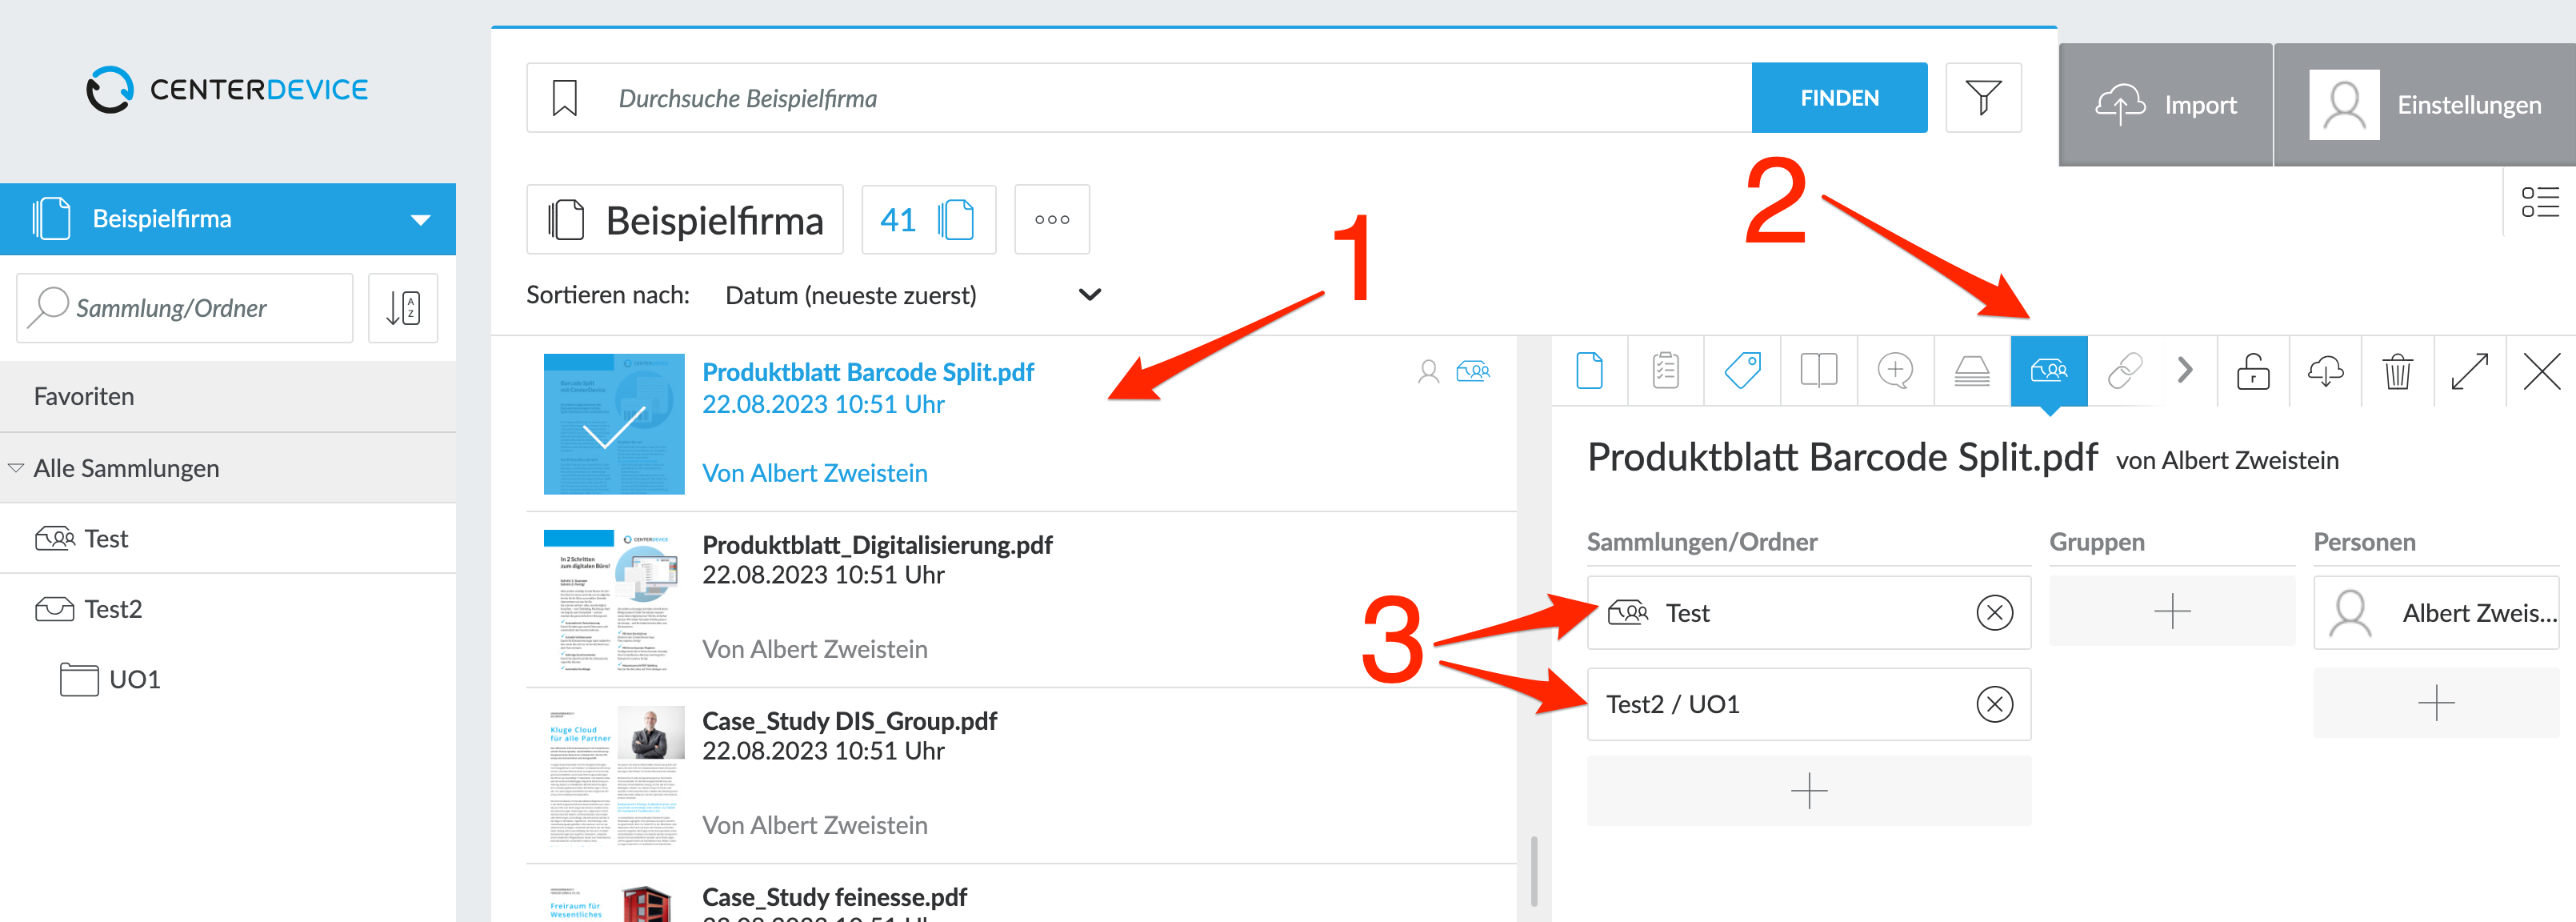Add a group under Gruppen
The width and height of the screenshot is (2576, 922).
pos(2172,611)
